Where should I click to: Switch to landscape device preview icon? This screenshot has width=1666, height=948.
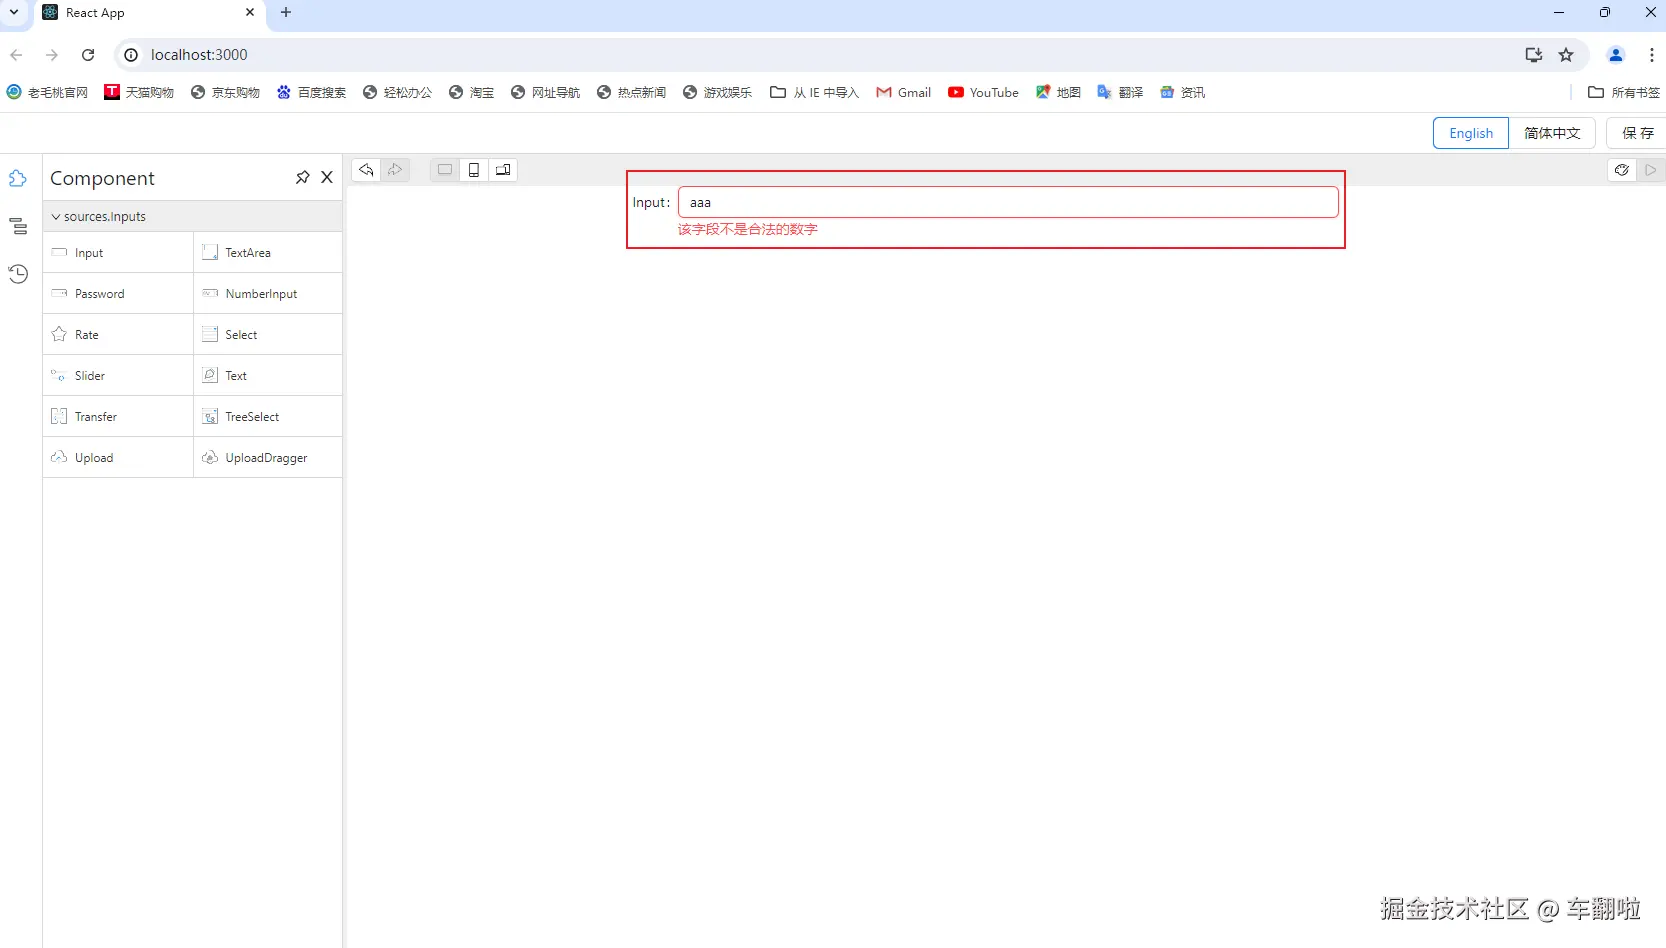tap(503, 170)
